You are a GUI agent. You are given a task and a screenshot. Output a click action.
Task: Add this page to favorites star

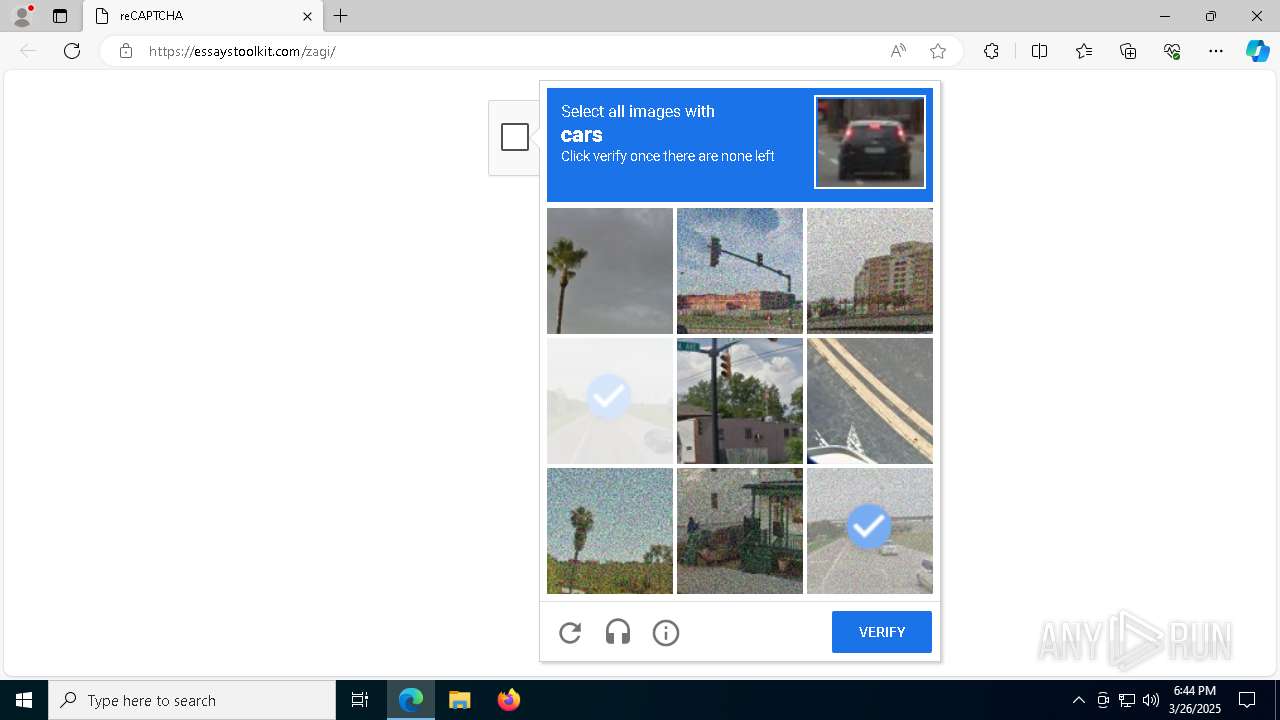[938, 51]
